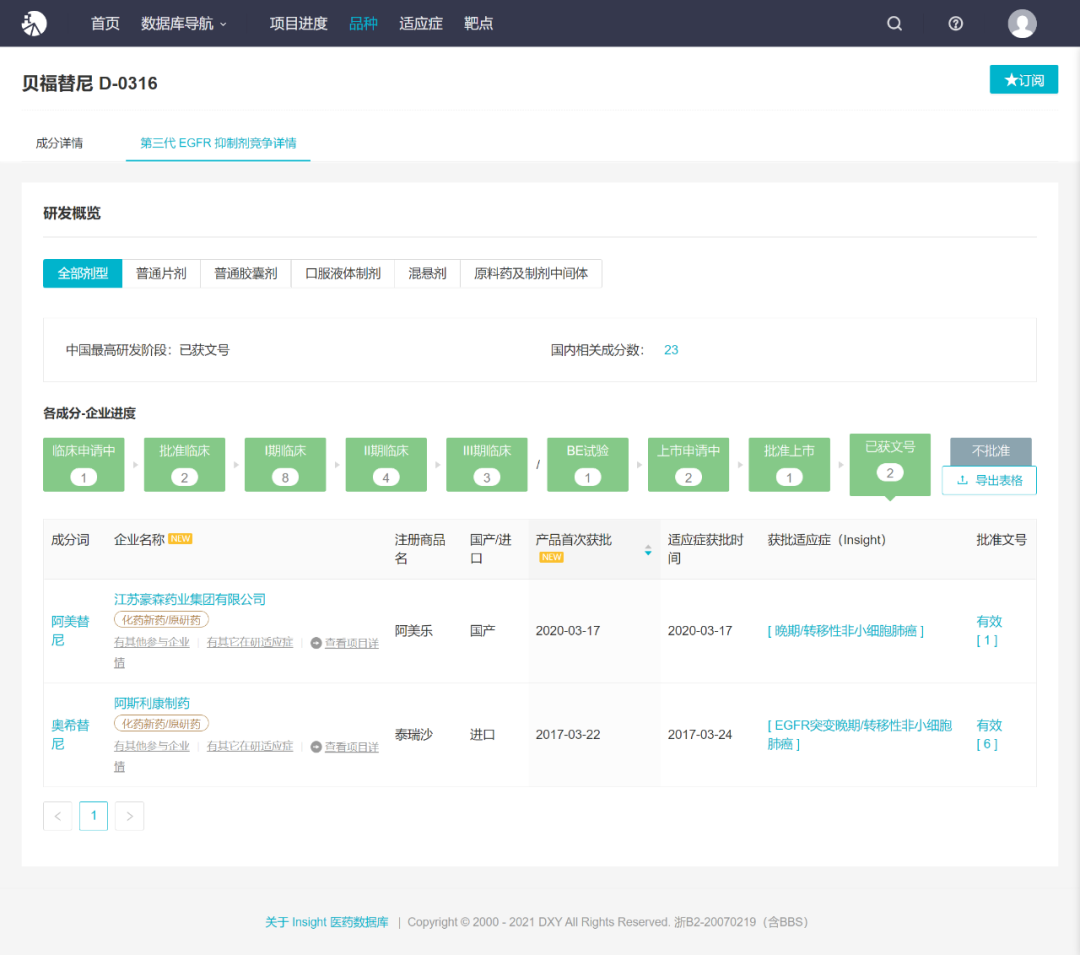The image size is (1080, 955).
Task: Expand the 数据库导航 dropdown
Action: 184,23
